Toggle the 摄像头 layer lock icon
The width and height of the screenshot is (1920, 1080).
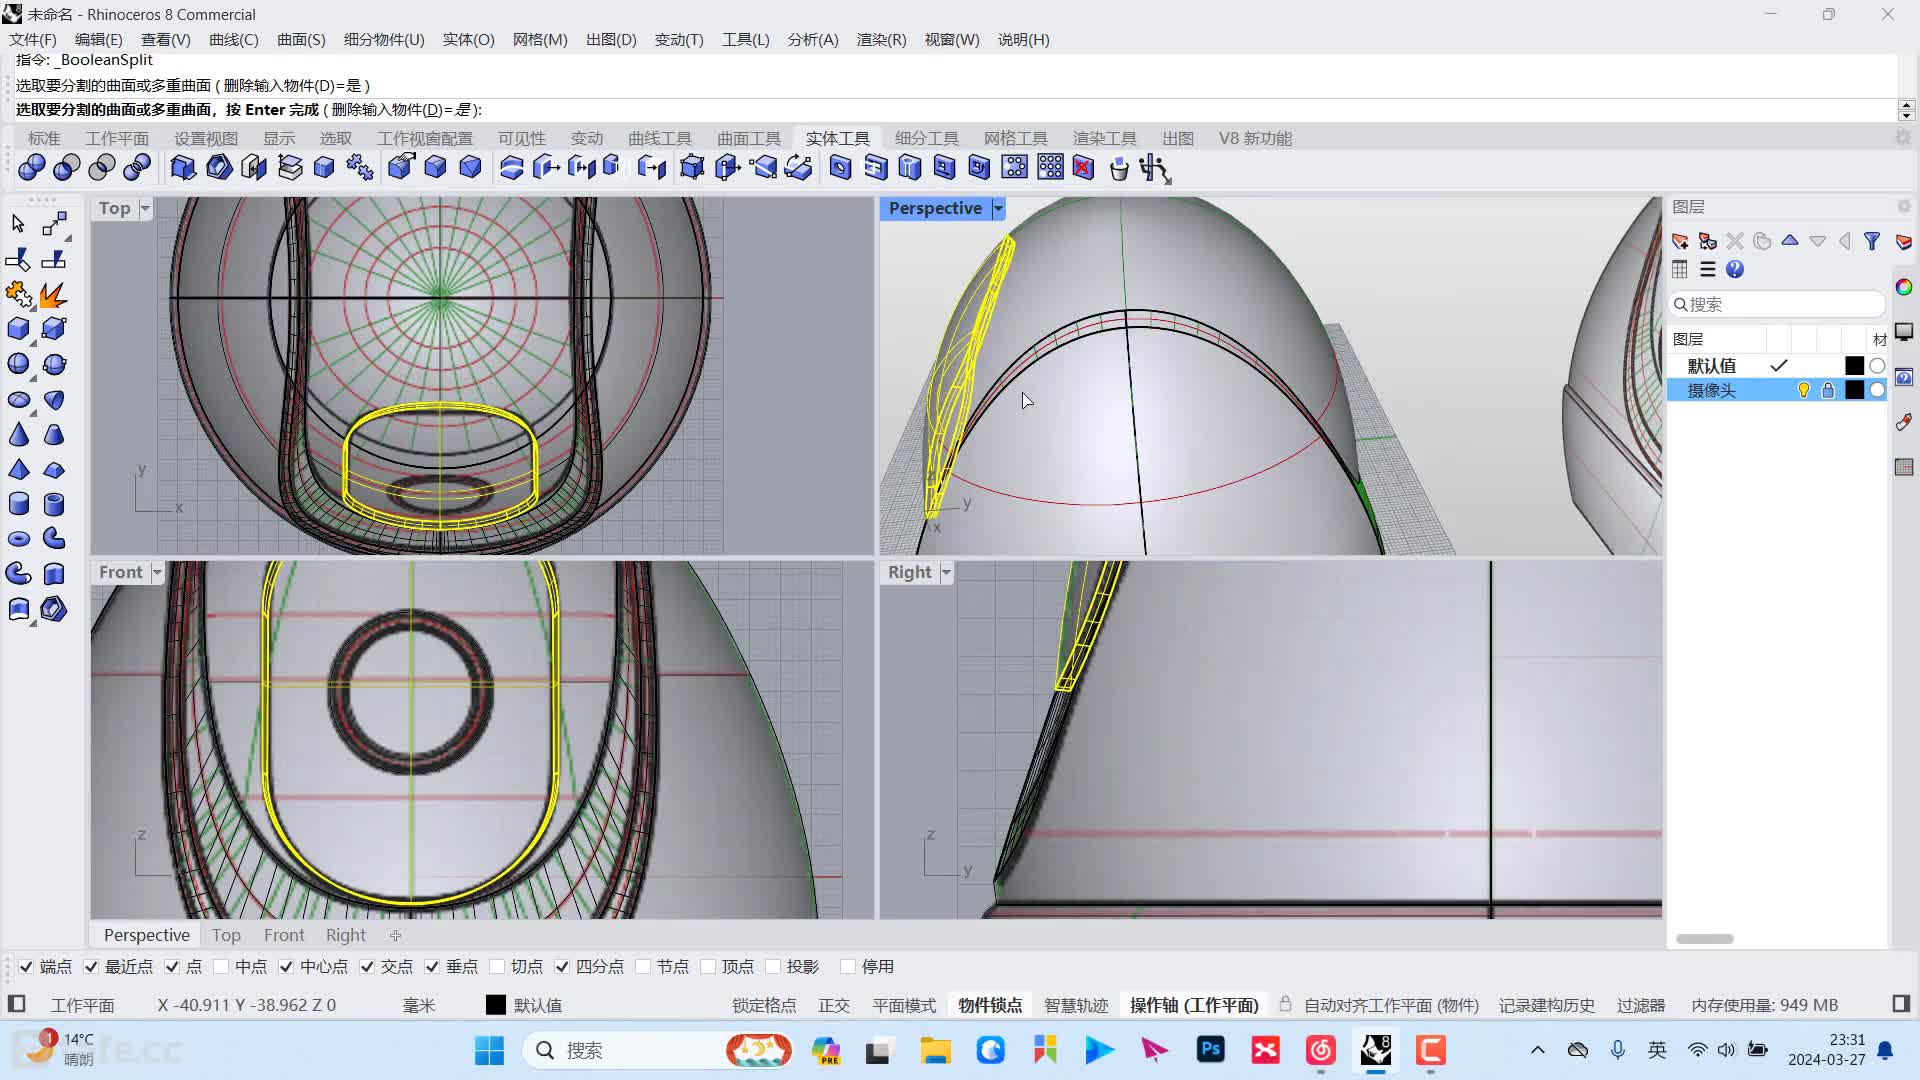point(1828,390)
